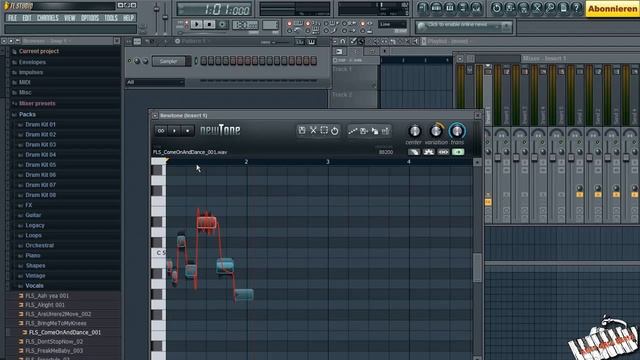The height and width of the screenshot is (360, 640).
Task: Open the step sequencer keyboard editor icon
Action: [x=311, y=42]
